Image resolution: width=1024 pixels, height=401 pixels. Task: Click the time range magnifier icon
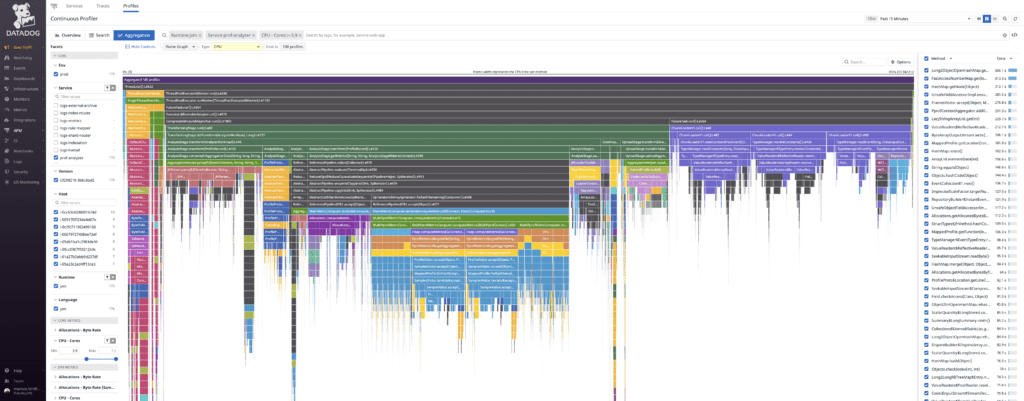(x=1005, y=19)
